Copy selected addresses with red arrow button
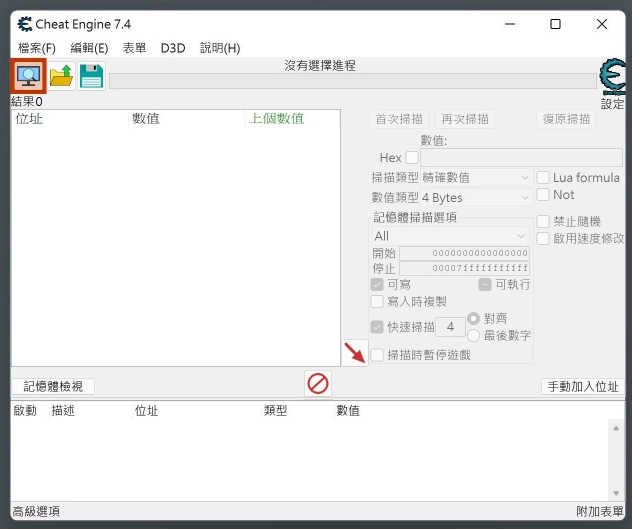 (x=355, y=353)
